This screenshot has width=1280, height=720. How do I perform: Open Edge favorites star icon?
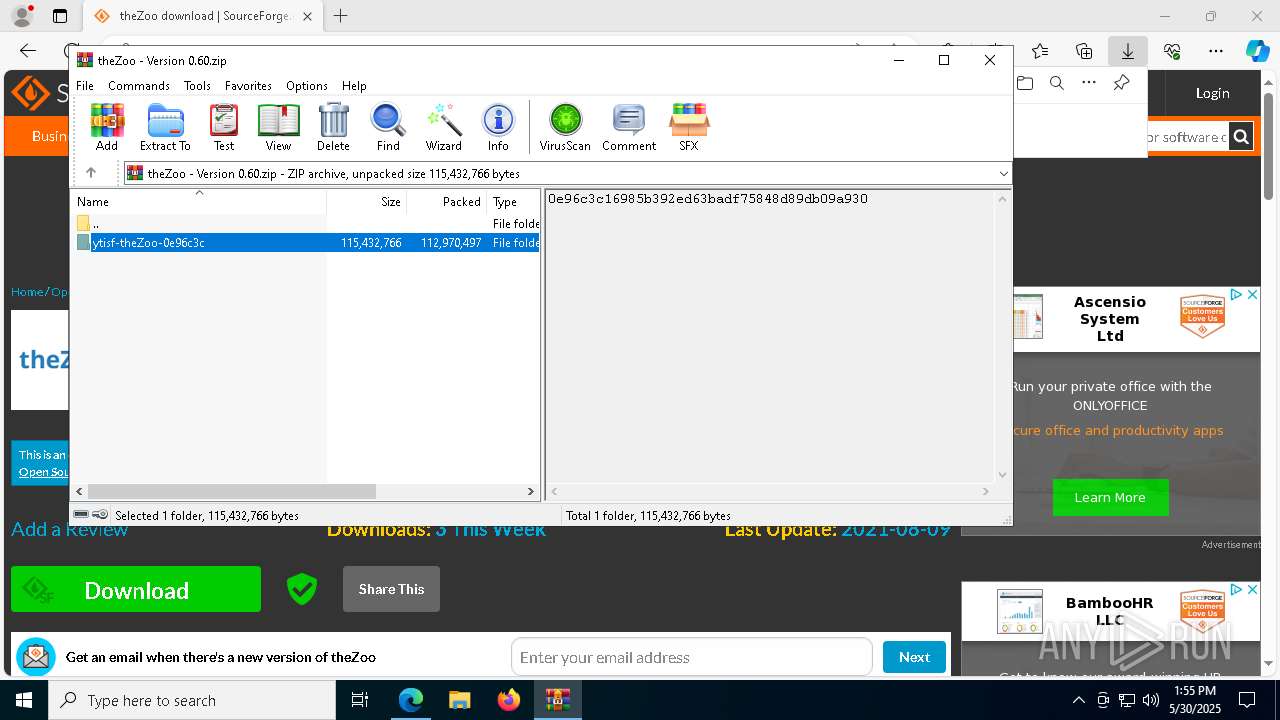[1040, 51]
